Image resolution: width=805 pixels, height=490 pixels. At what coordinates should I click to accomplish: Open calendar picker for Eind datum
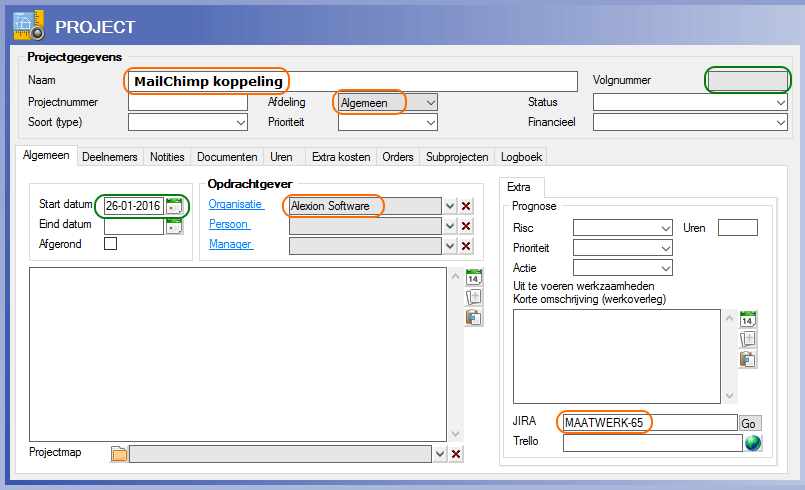(x=174, y=226)
